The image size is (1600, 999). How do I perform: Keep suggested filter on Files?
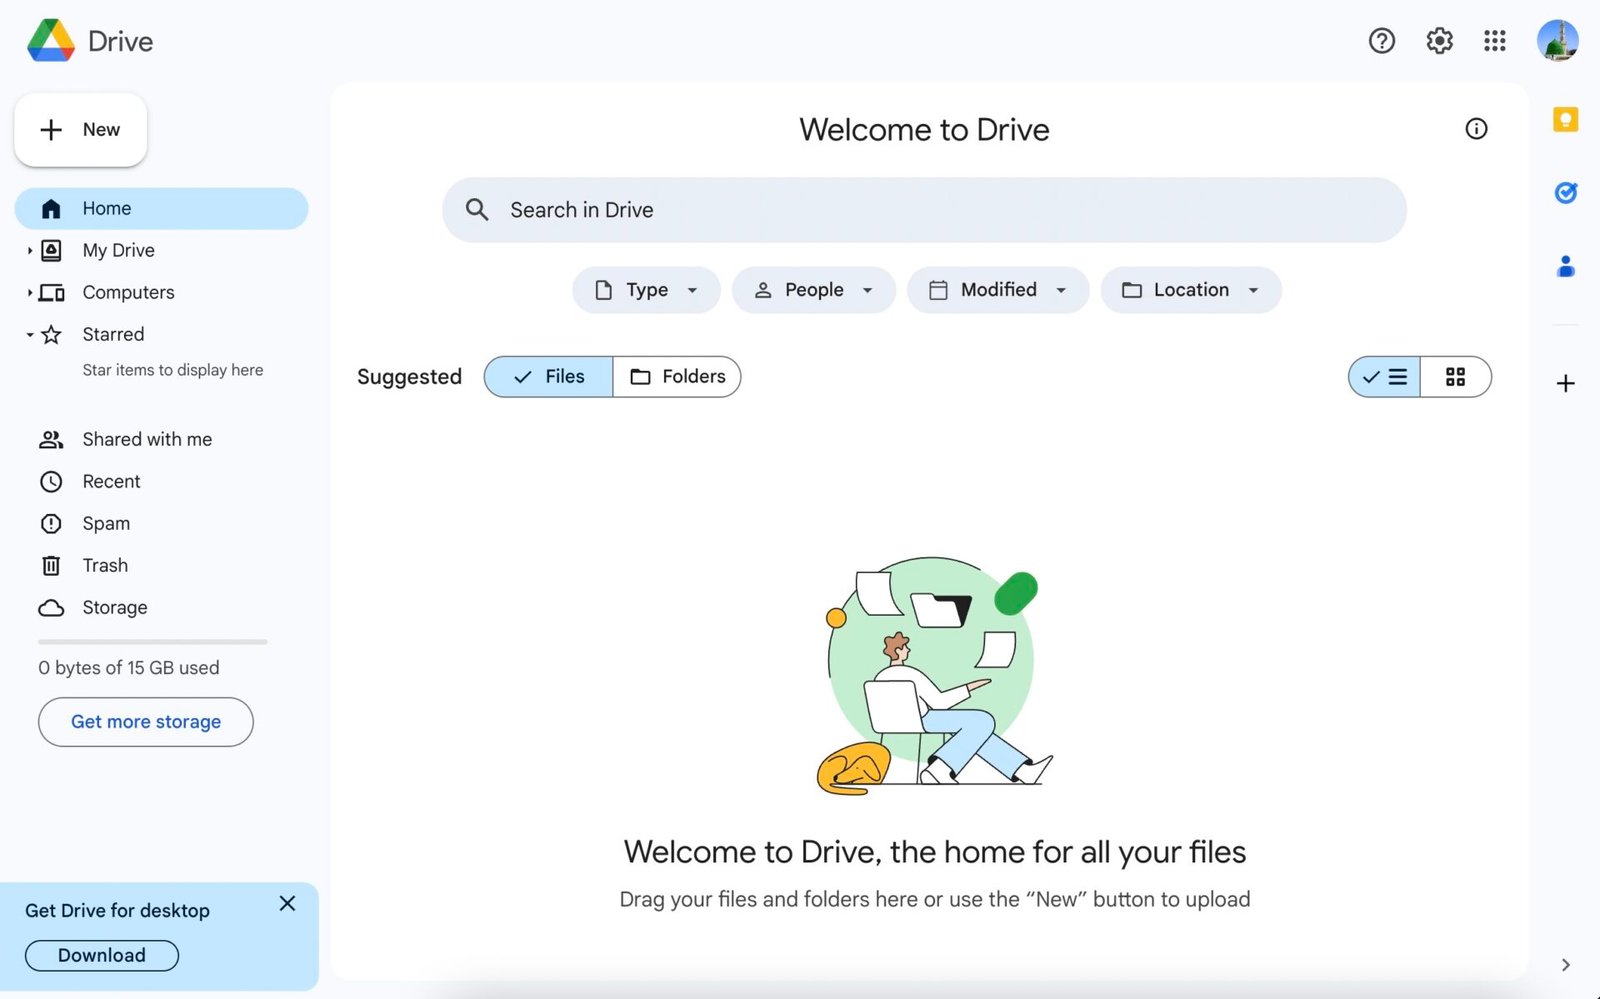[547, 377]
